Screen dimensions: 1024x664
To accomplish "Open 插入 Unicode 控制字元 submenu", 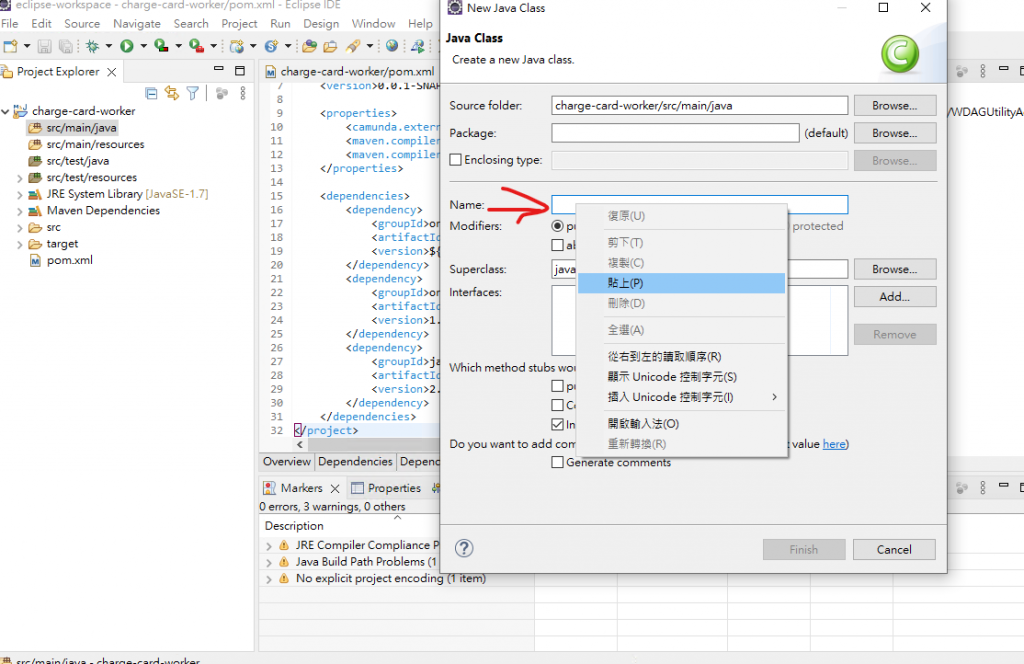I will coord(681,397).
